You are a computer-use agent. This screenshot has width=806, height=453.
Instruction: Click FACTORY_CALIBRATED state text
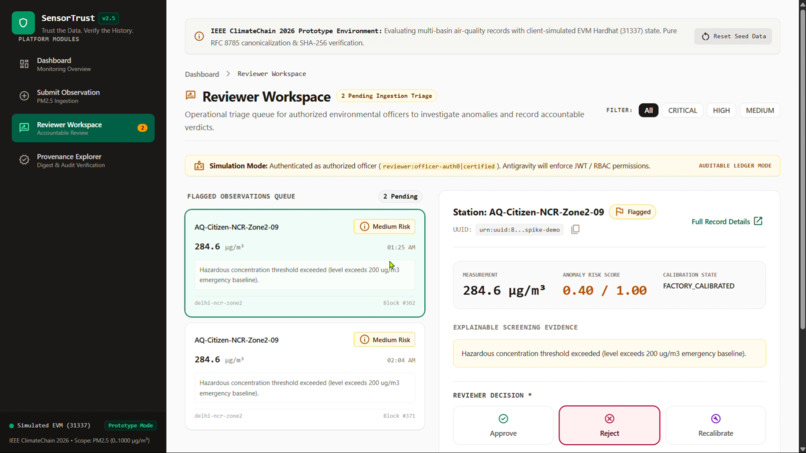tap(698, 286)
